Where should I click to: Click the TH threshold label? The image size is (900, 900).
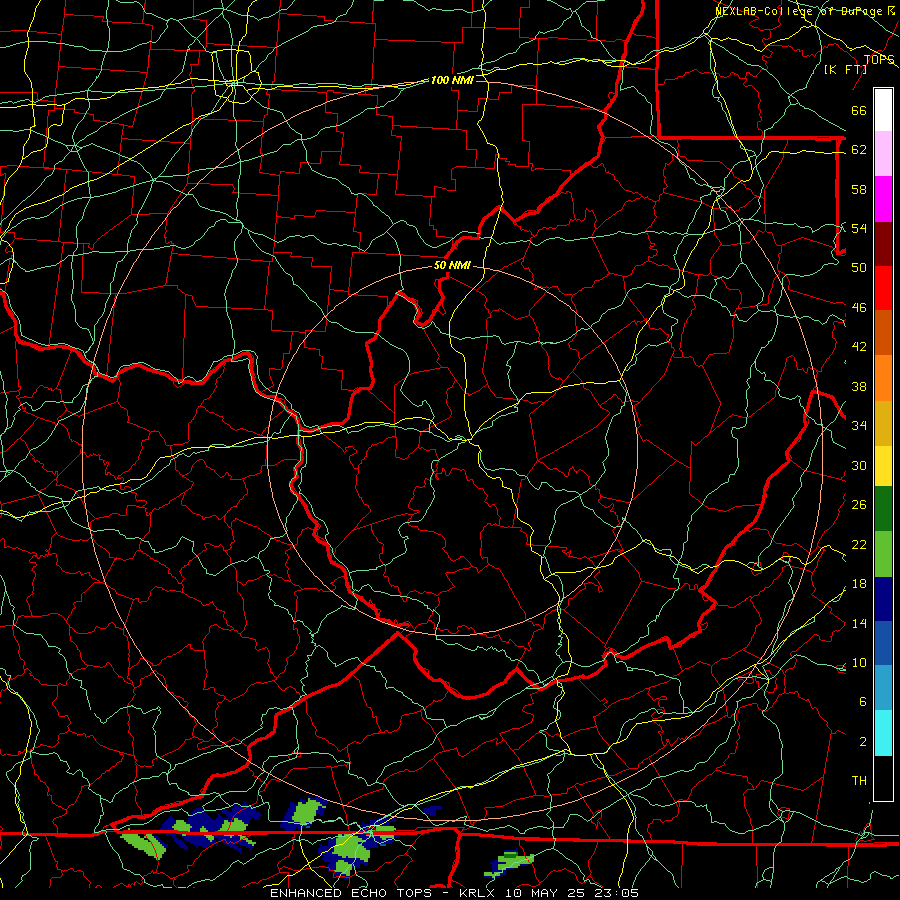coord(859,781)
